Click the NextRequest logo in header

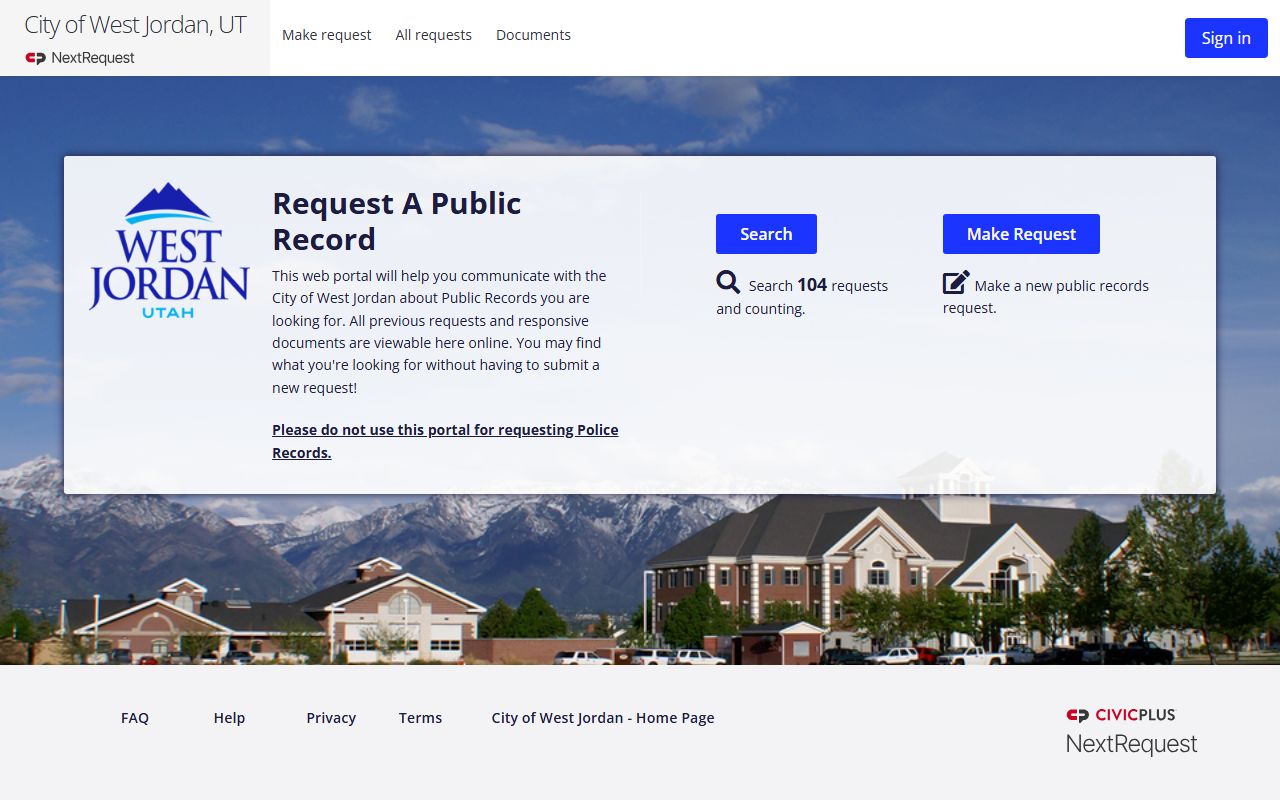(x=80, y=58)
